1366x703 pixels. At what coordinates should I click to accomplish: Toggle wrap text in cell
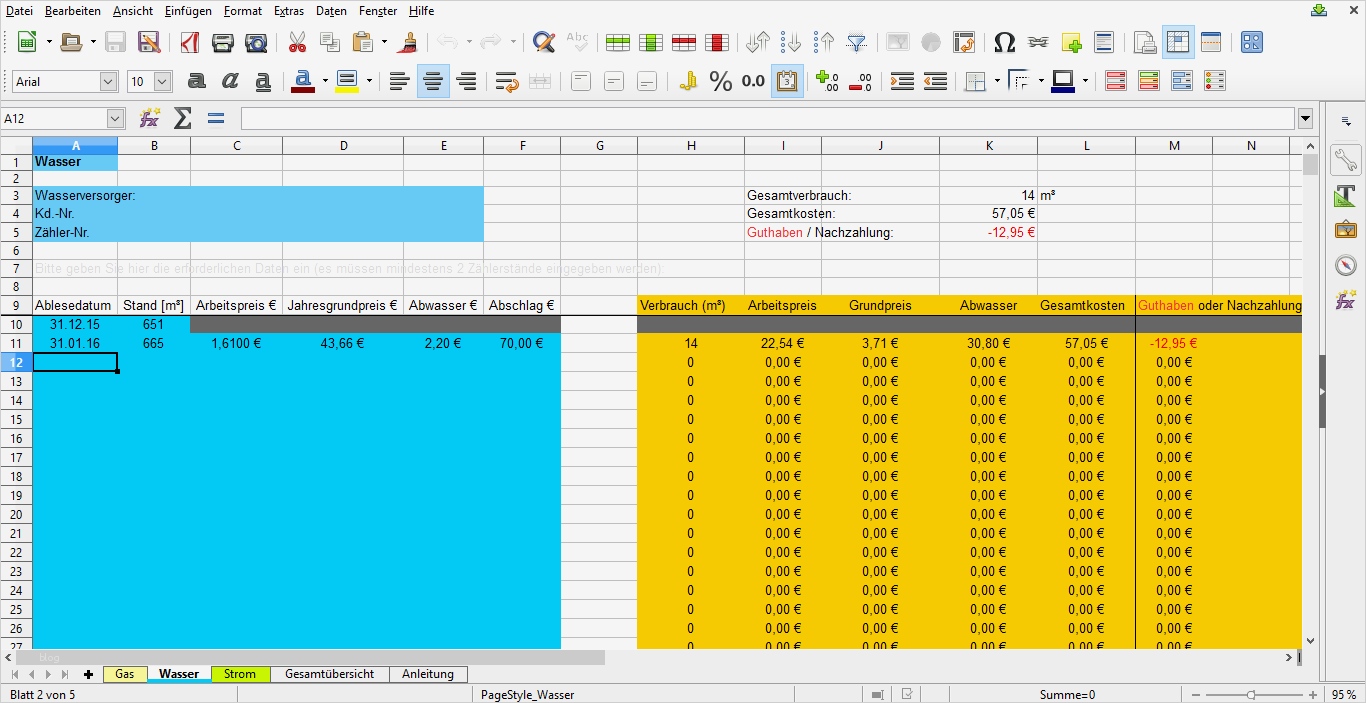507,81
